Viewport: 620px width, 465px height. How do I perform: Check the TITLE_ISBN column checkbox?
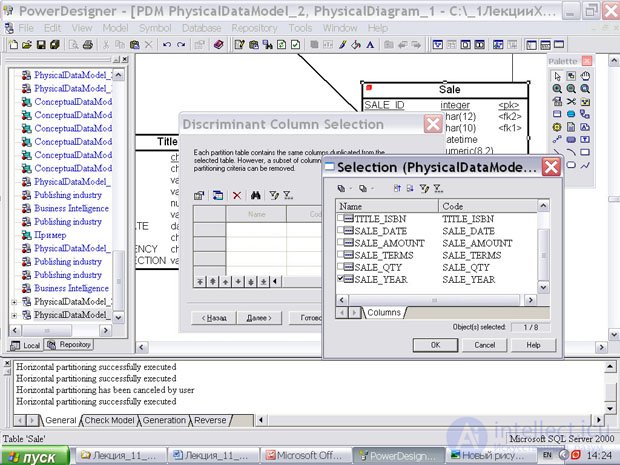pyautogui.click(x=340, y=218)
